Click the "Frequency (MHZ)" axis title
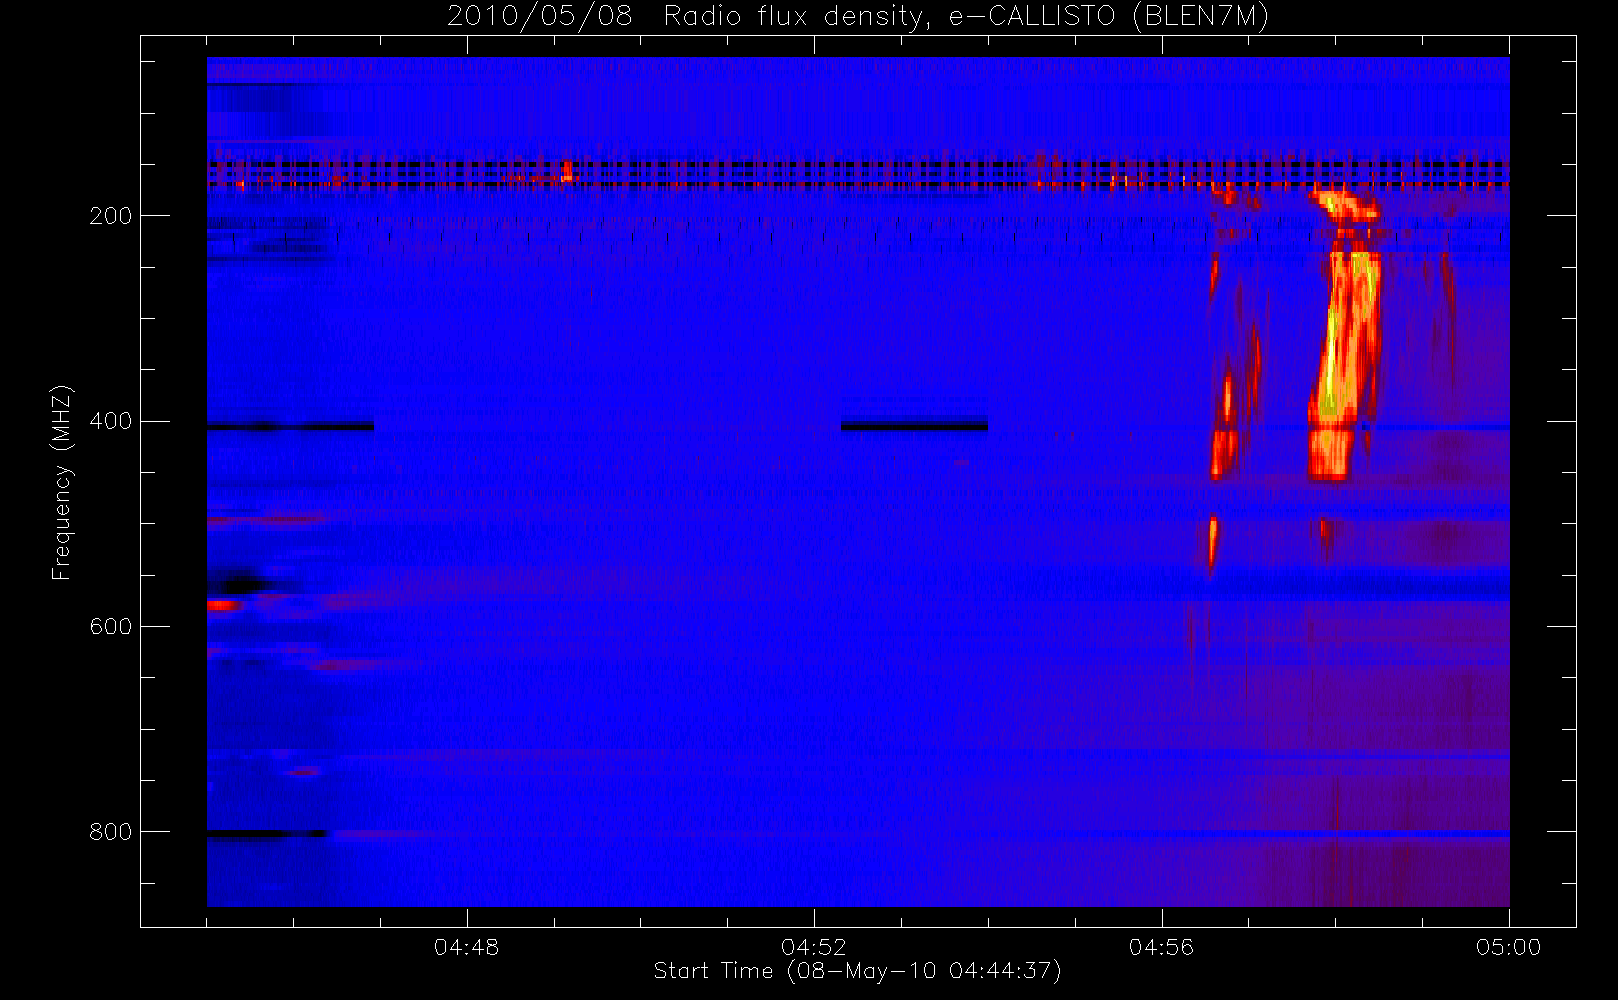 [x=62, y=482]
